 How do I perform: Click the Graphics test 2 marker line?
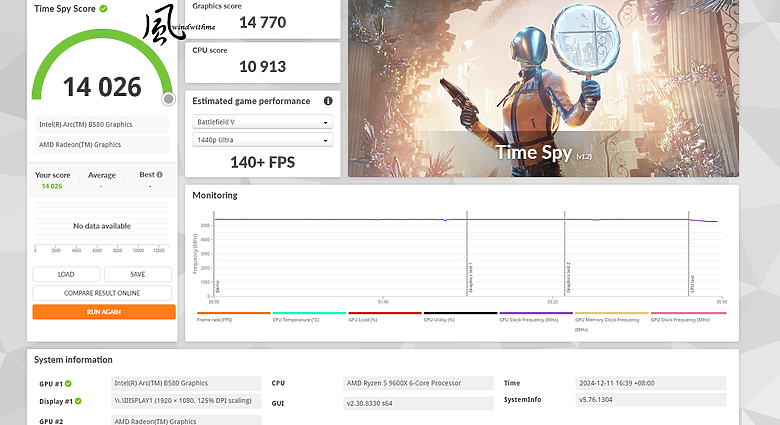tap(565, 254)
